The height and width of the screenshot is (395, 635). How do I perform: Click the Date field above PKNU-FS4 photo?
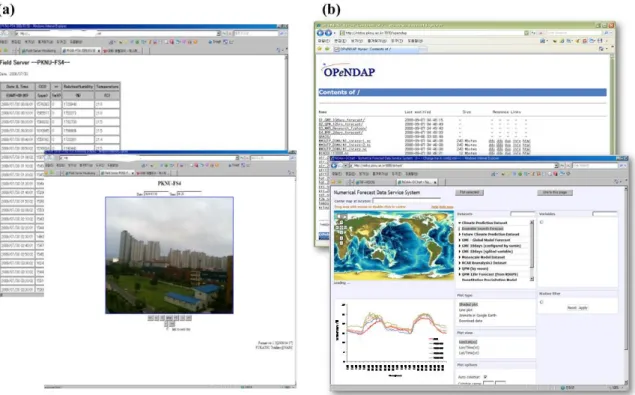(156, 194)
